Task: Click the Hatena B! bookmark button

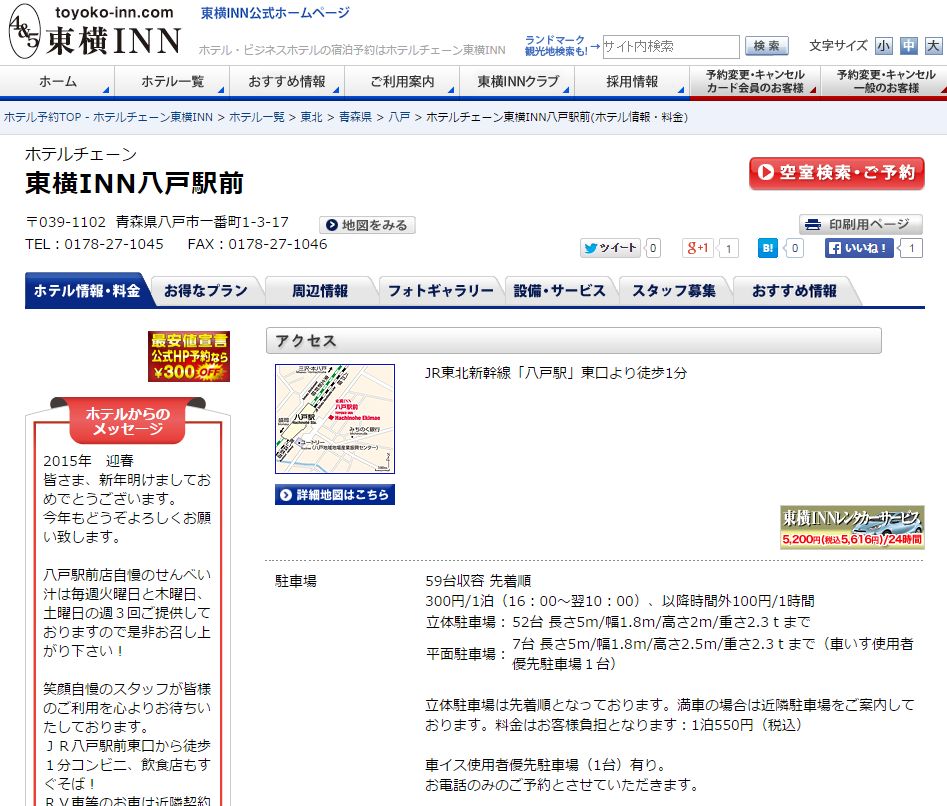Action: [768, 248]
